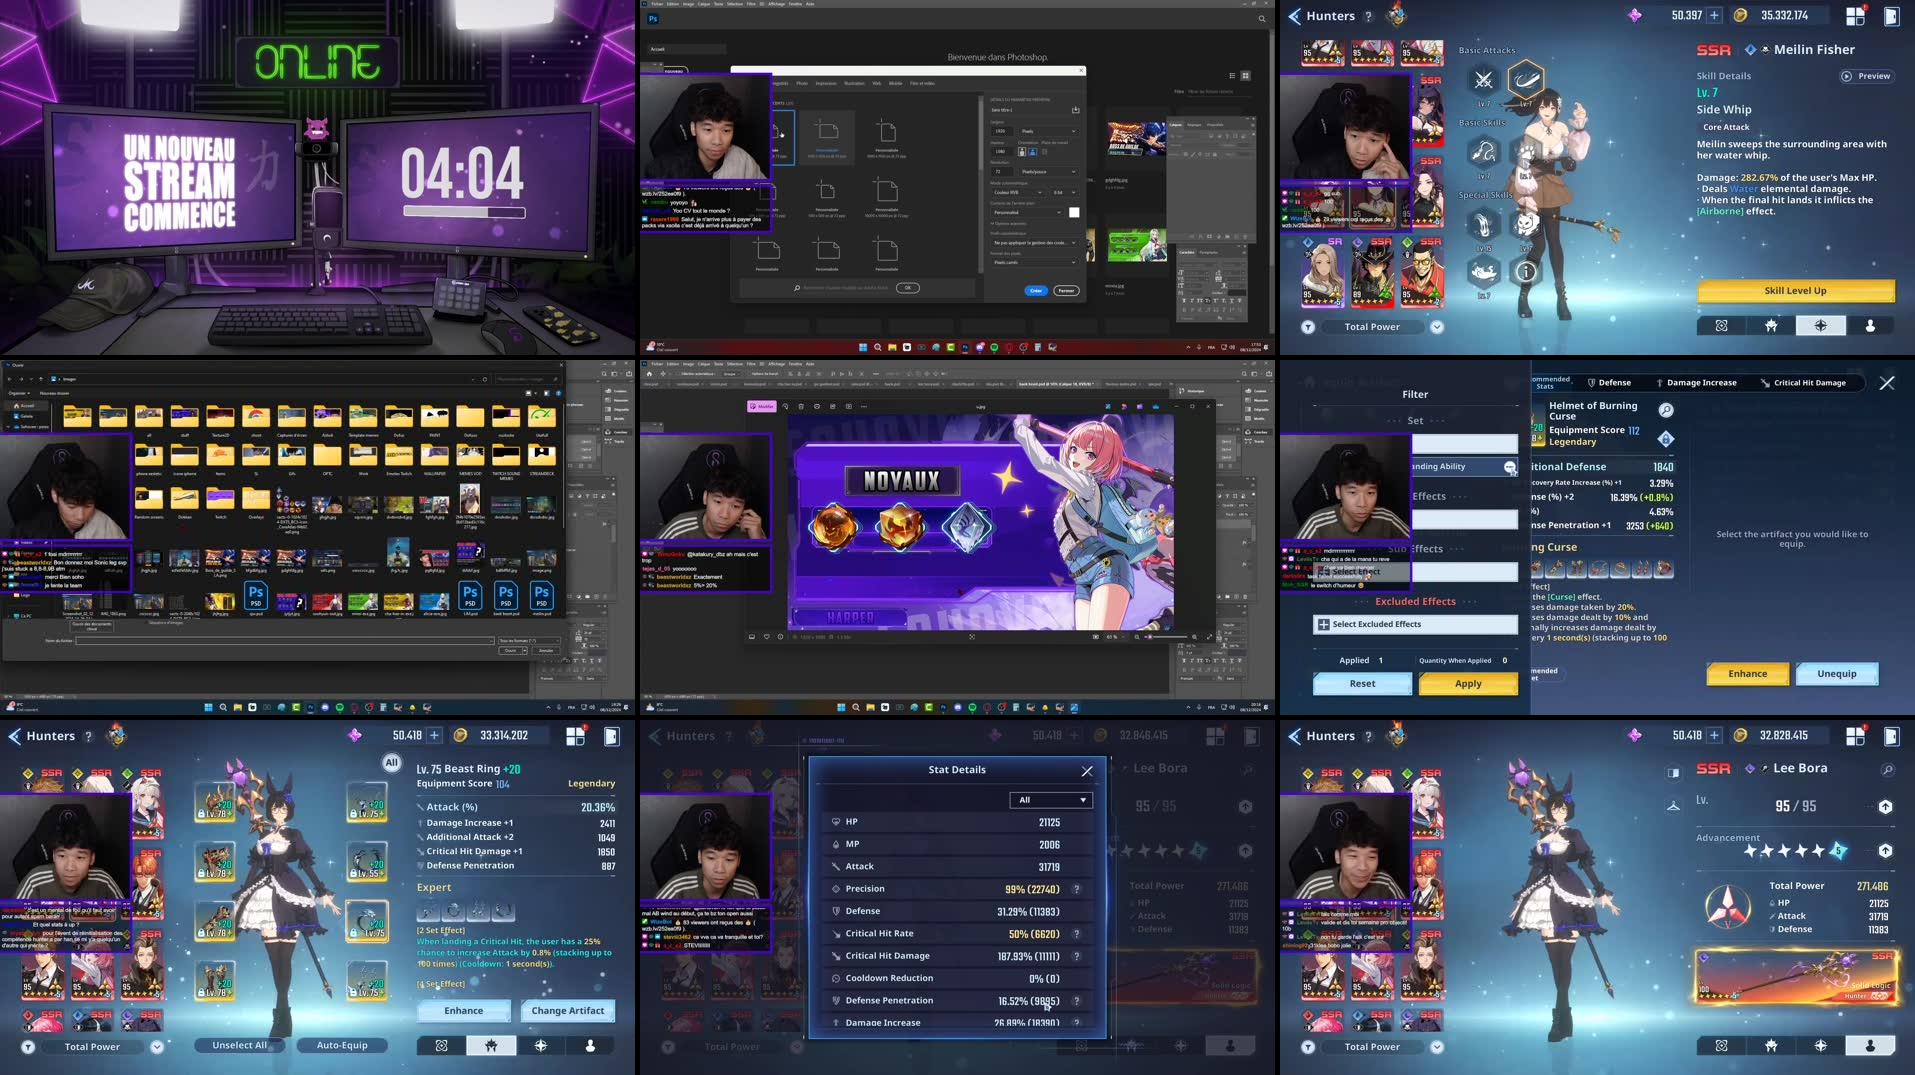Click the [Airborne] effect keyword
This screenshot has width=1915, height=1075.
point(1720,211)
